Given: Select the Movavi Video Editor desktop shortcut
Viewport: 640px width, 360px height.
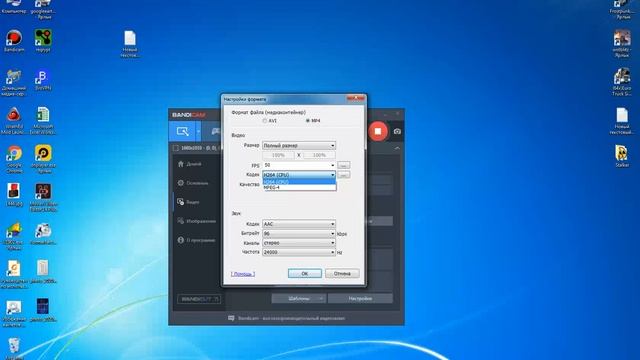Looking at the screenshot, I should (x=43, y=198).
